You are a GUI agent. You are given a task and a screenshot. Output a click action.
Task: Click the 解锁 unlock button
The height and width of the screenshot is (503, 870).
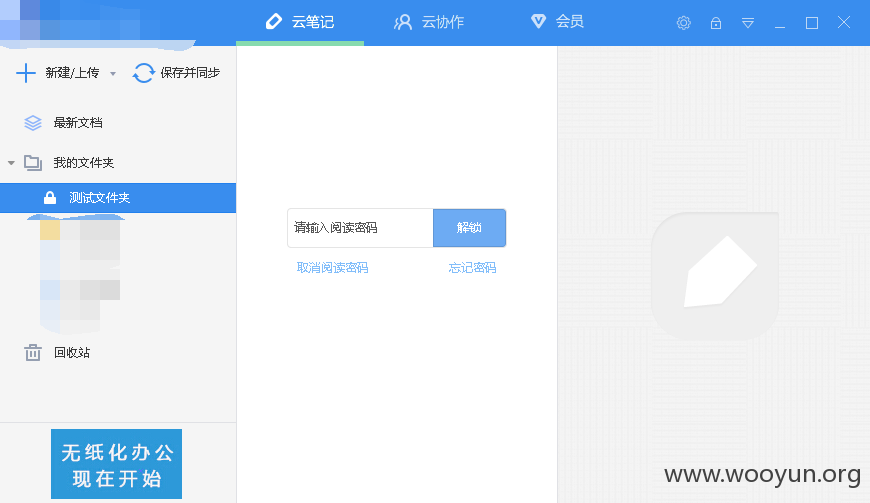point(469,228)
